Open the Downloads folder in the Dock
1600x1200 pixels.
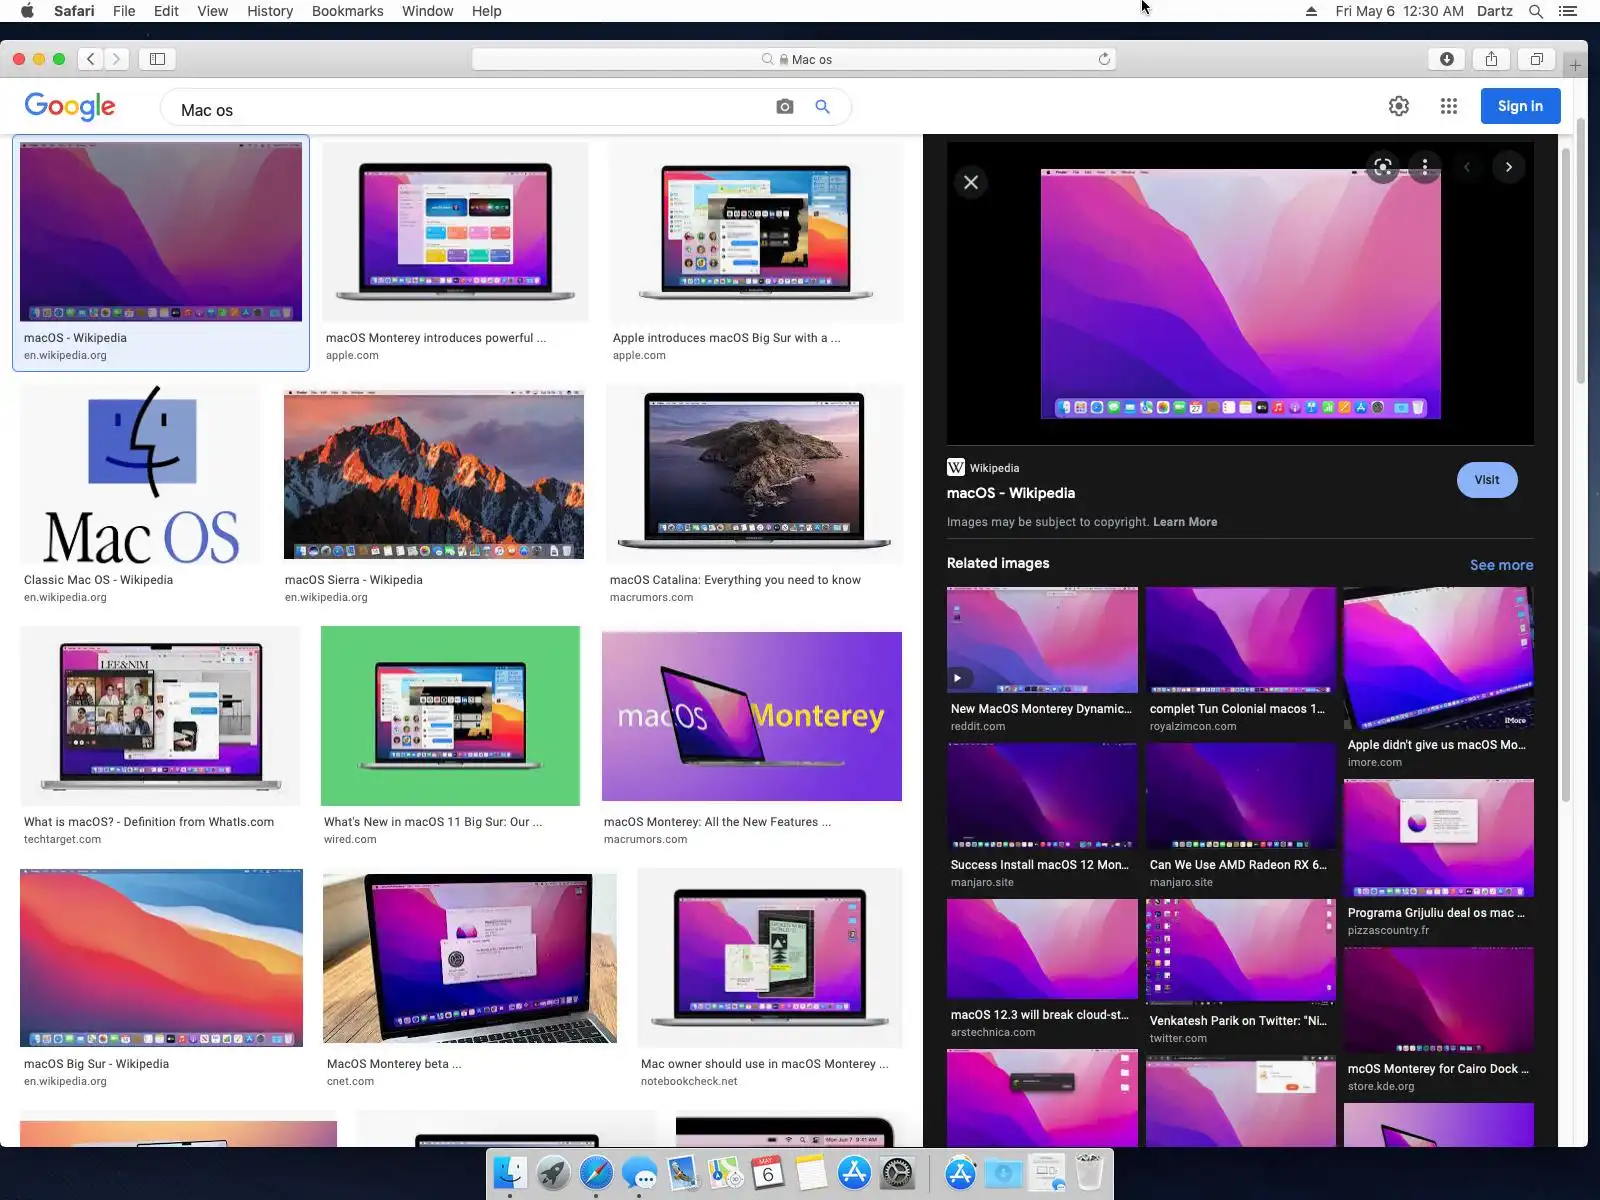pyautogui.click(x=1003, y=1172)
